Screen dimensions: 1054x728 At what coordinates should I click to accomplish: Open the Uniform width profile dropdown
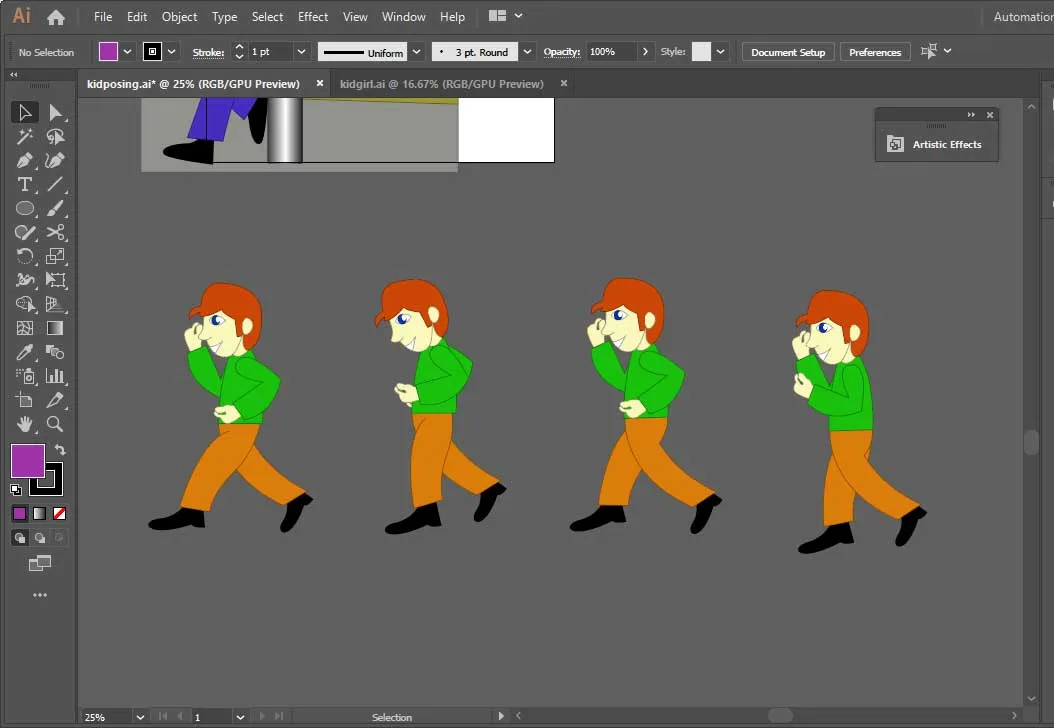pos(417,52)
